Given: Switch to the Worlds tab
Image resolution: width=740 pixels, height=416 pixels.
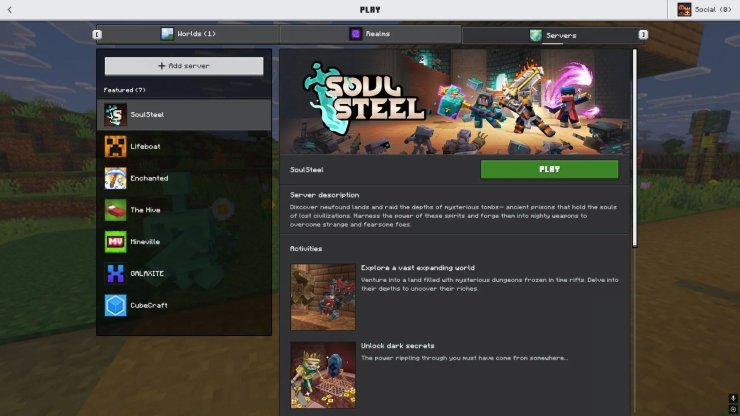Looking at the screenshot, I should (x=188, y=34).
